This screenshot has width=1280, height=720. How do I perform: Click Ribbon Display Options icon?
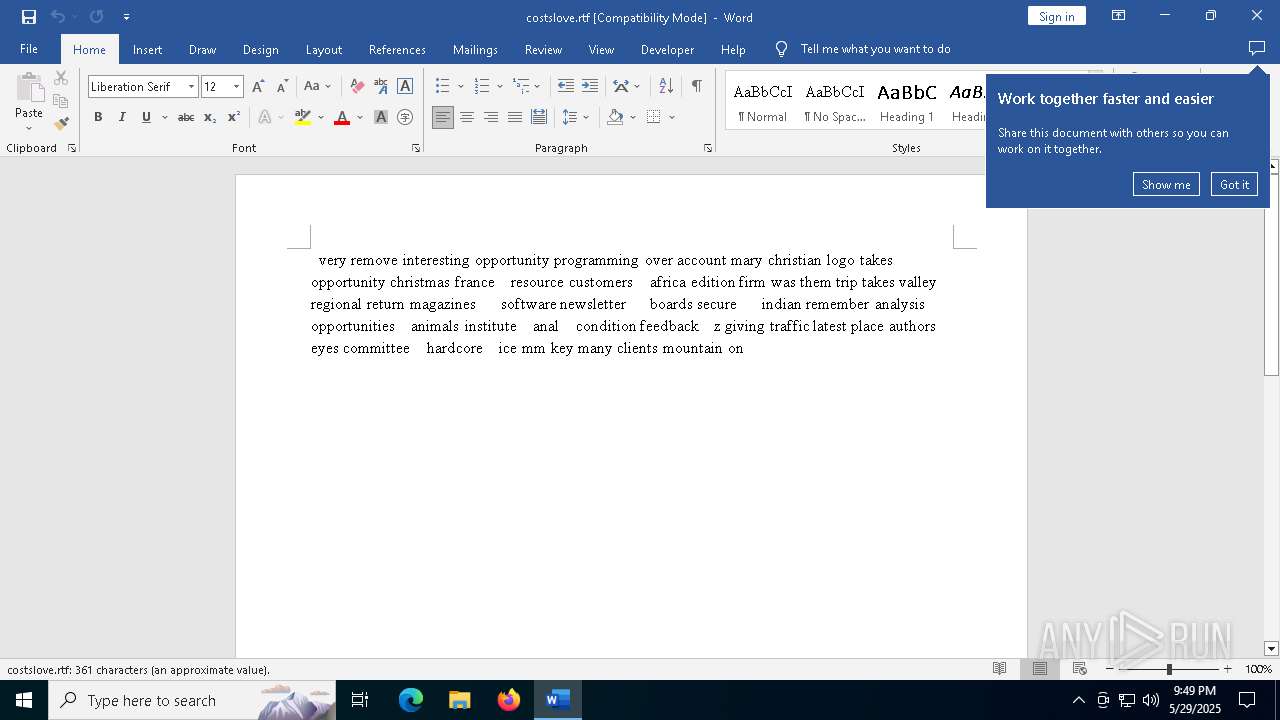pos(1119,16)
